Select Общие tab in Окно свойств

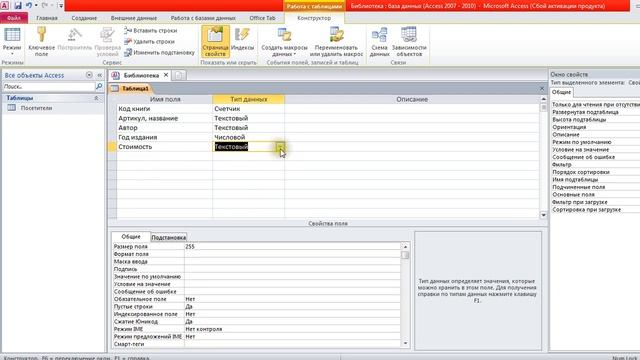pos(562,92)
